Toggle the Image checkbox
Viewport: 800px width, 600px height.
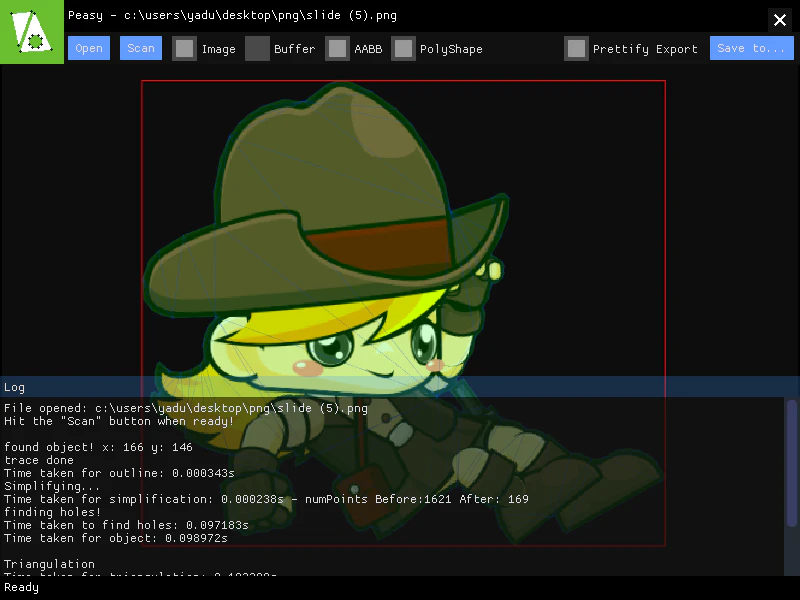click(184, 48)
